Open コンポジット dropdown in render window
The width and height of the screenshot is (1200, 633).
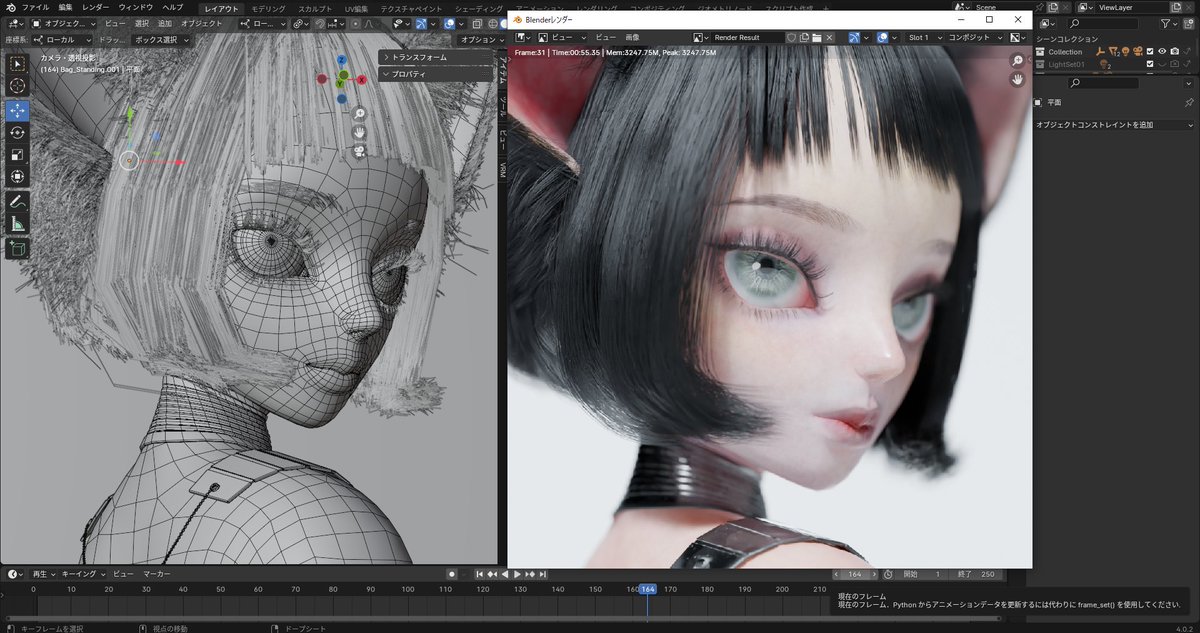(x=975, y=37)
